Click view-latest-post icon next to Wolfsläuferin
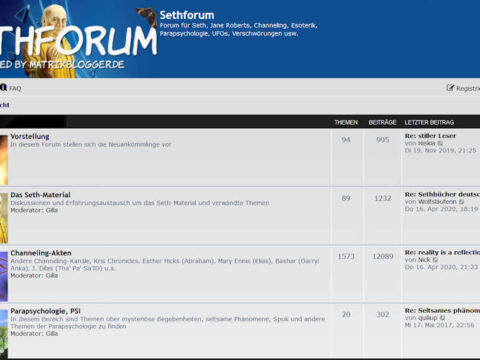 (x=462, y=202)
